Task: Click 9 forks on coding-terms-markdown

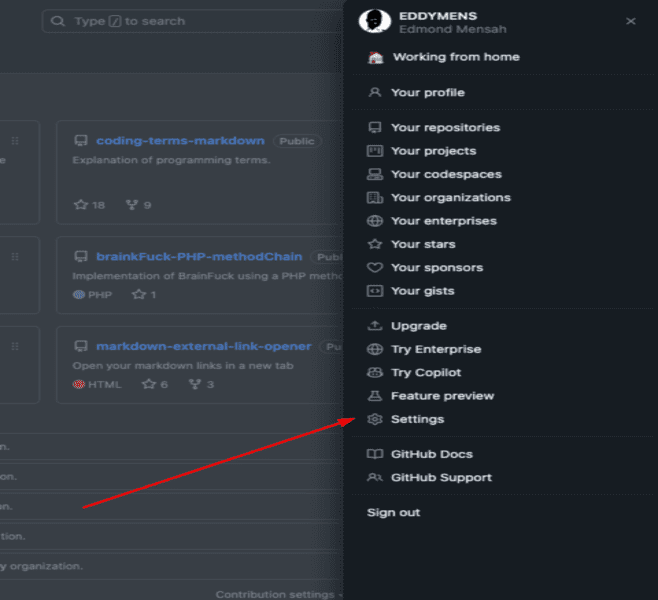Action: (138, 205)
